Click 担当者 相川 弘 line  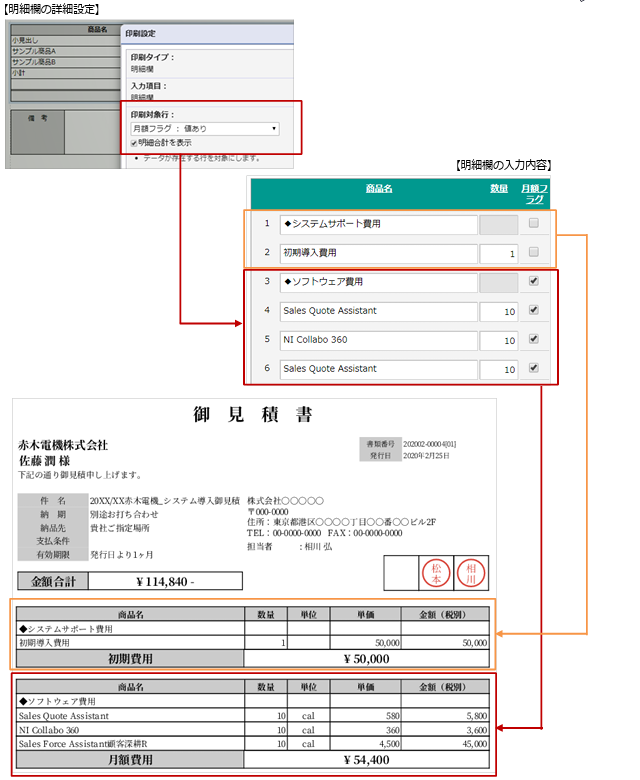(x=289, y=547)
